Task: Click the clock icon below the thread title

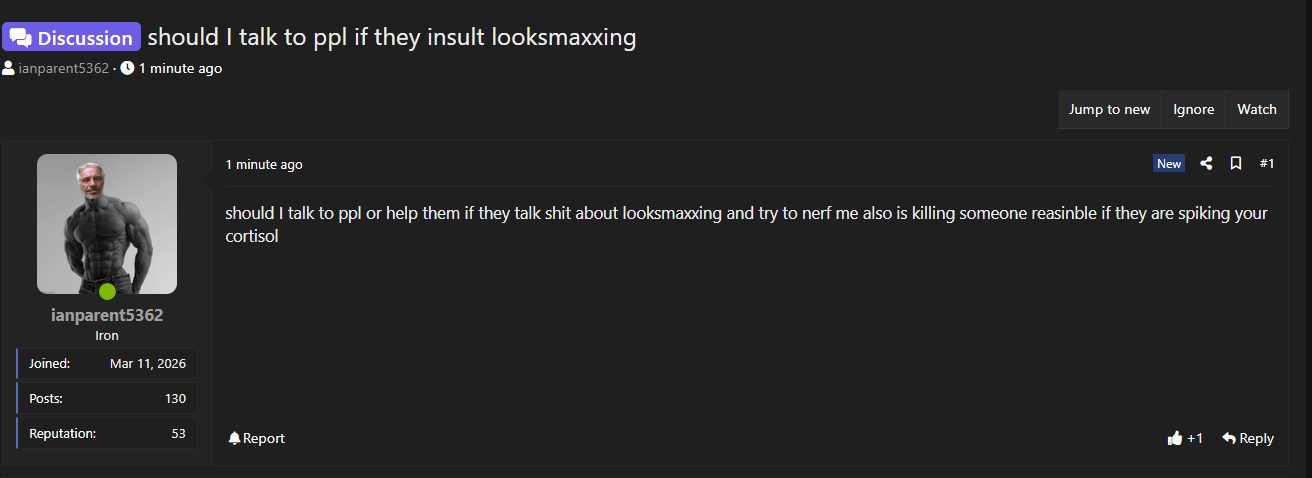Action: (127, 68)
